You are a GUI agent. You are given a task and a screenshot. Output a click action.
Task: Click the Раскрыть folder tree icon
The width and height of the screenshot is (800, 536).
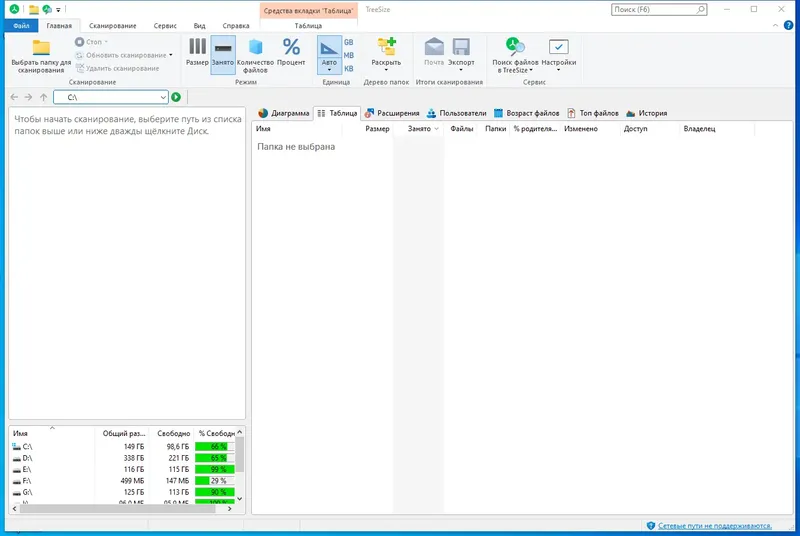(x=386, y=46)
